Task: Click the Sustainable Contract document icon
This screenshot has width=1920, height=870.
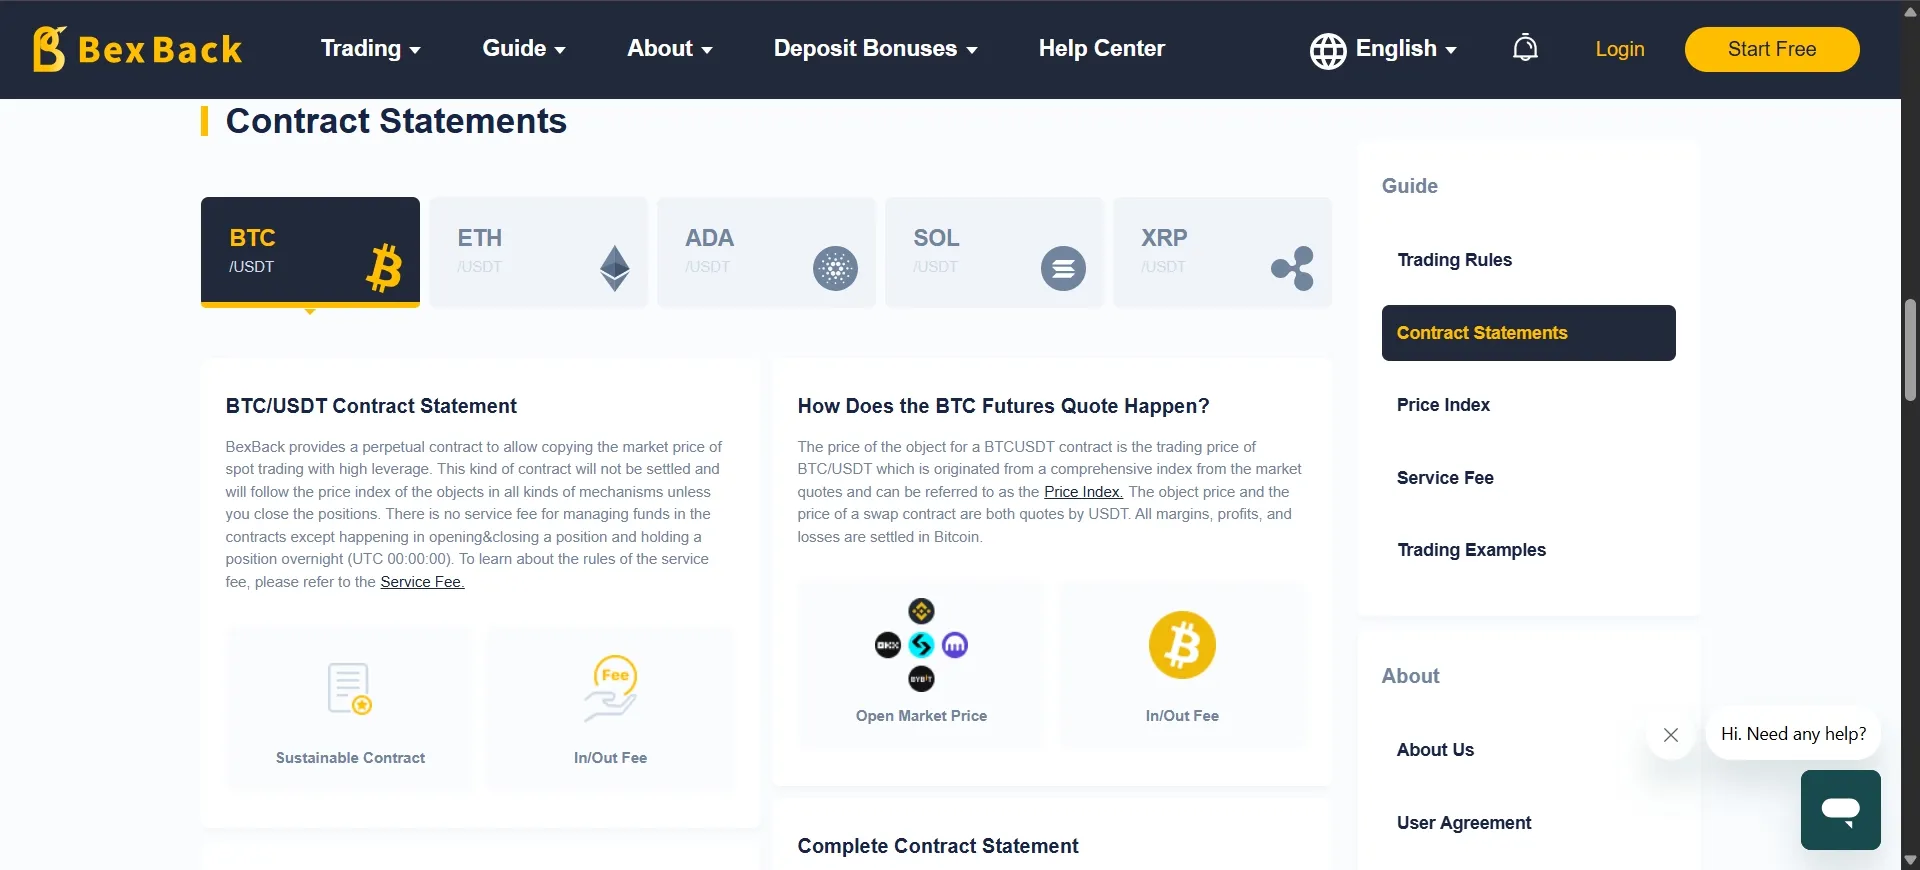Action: point(350,688)
